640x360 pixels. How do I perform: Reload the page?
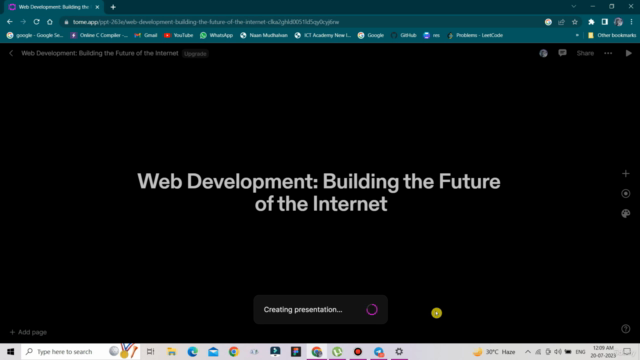[36, 22]
